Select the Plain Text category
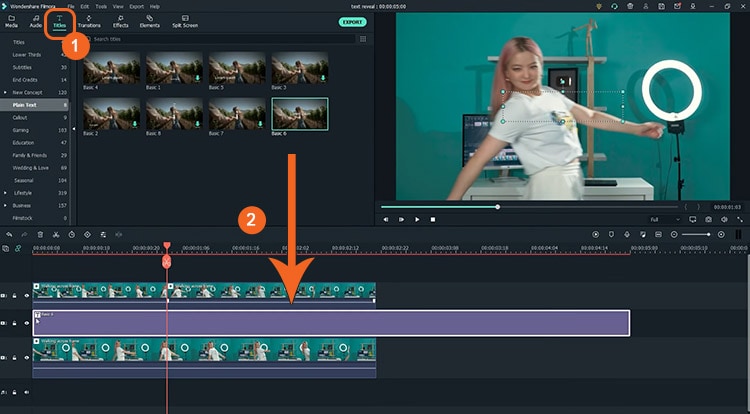Viewport: 750px width, 414px height. [34, 105]
